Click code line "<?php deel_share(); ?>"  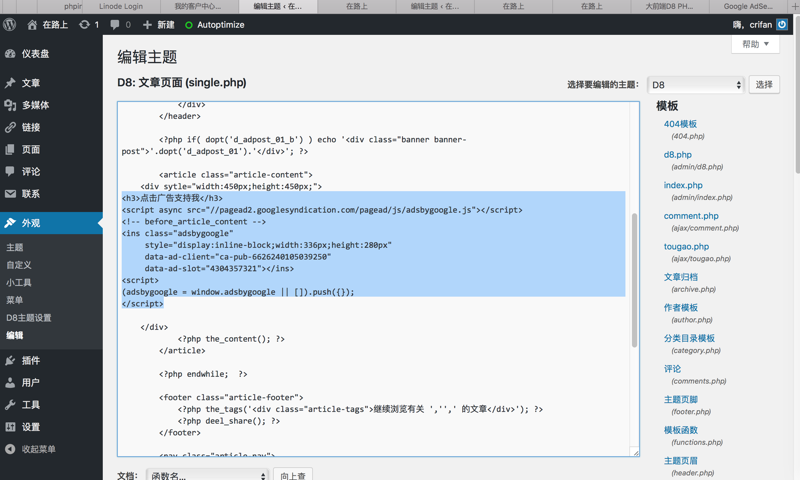coord(229,421)
